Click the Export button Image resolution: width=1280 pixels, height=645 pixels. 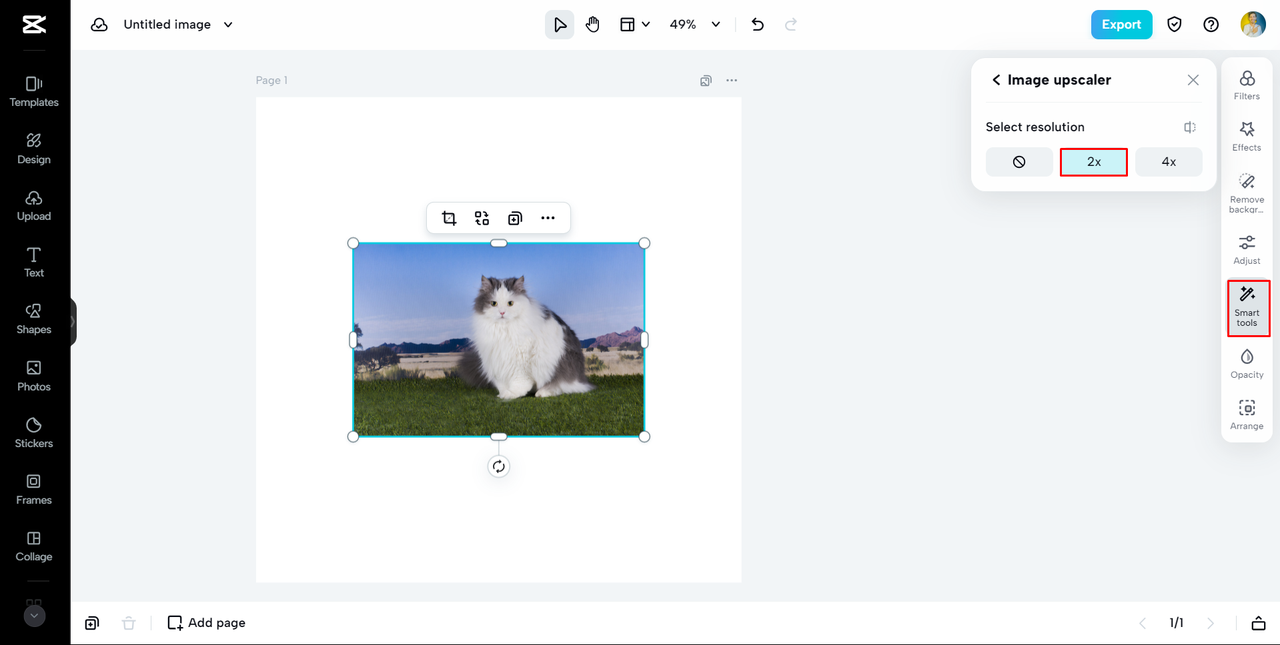click(x=1121, y=25)
